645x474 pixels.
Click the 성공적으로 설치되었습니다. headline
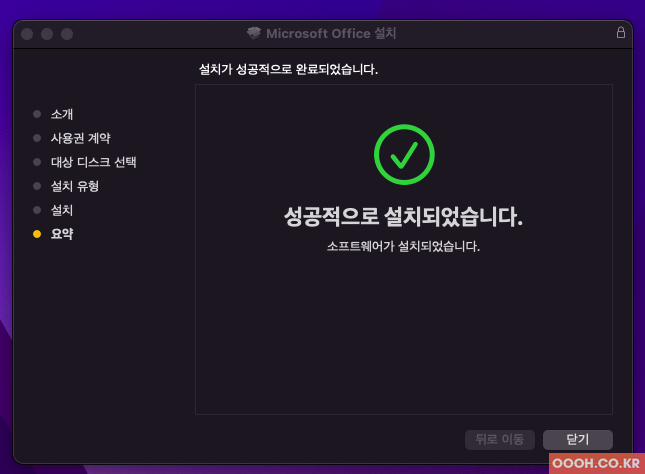[403, 216]
